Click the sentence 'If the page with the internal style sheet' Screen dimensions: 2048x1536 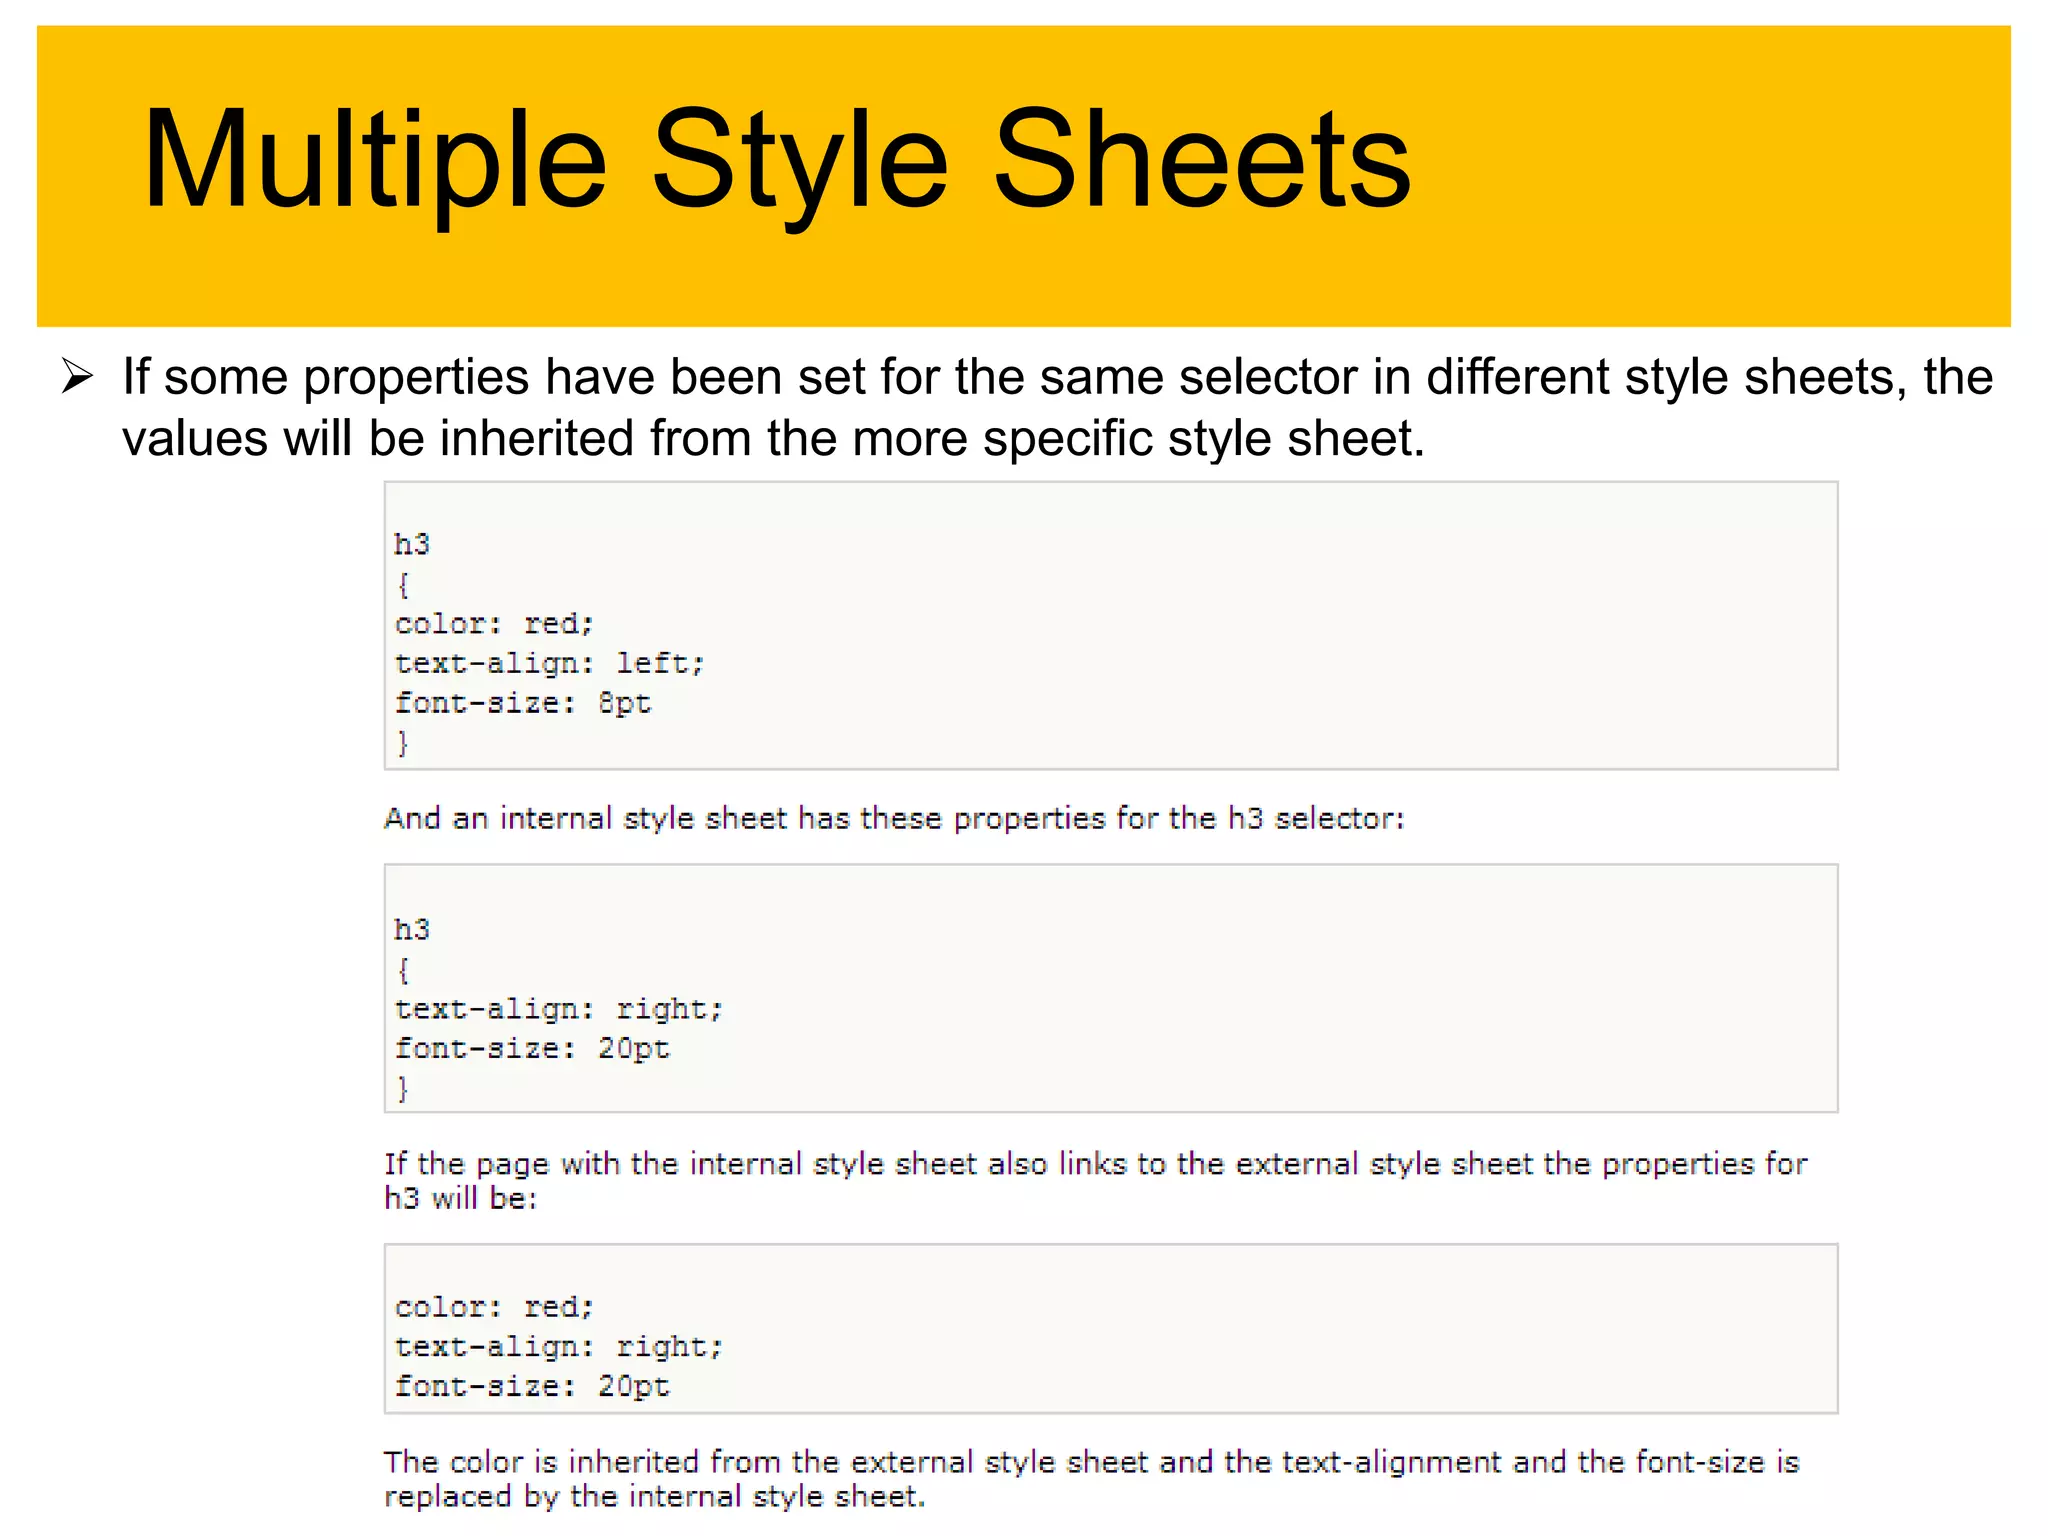click(1096, 1163)
